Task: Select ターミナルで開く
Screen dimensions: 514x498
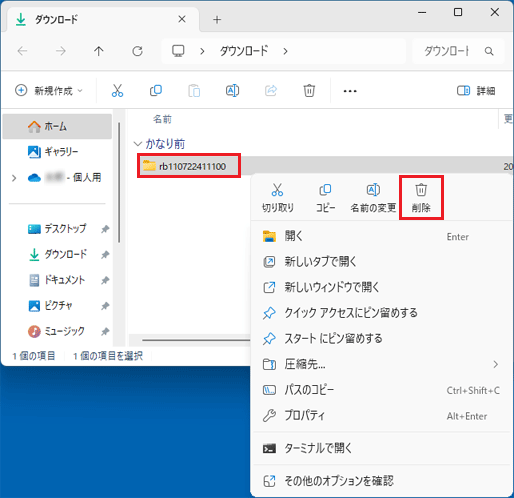Action: tap(381, 448)
